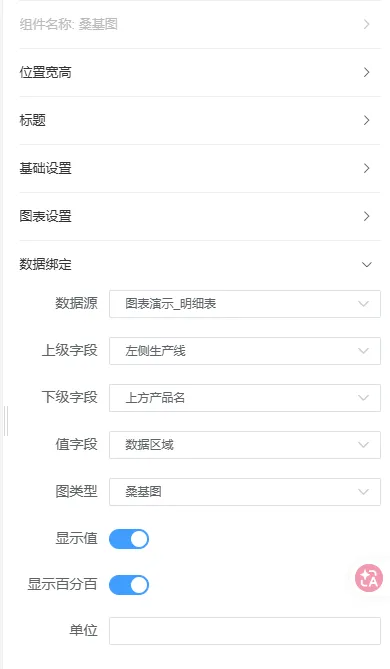
Task: Toggle the 显示值 switch off
Action: 129,539
